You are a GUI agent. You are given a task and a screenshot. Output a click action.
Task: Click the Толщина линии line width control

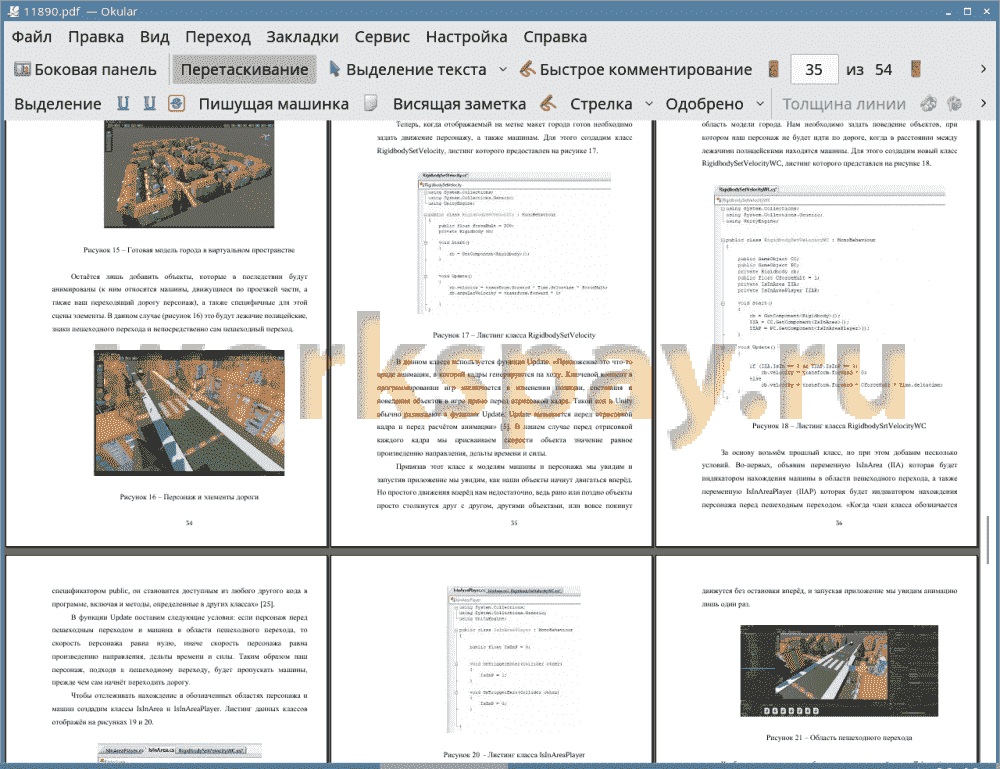pyautogui.click(x=844, y=104)
